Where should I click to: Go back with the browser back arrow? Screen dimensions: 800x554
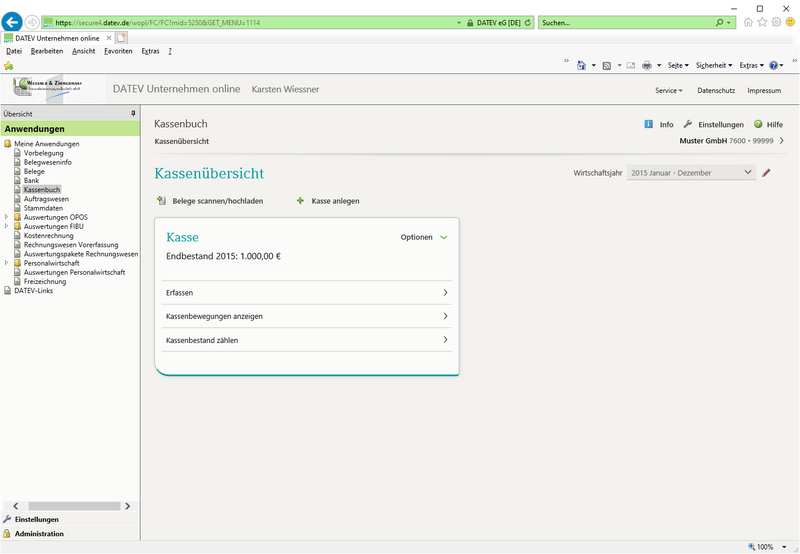(x=12, y=22)
